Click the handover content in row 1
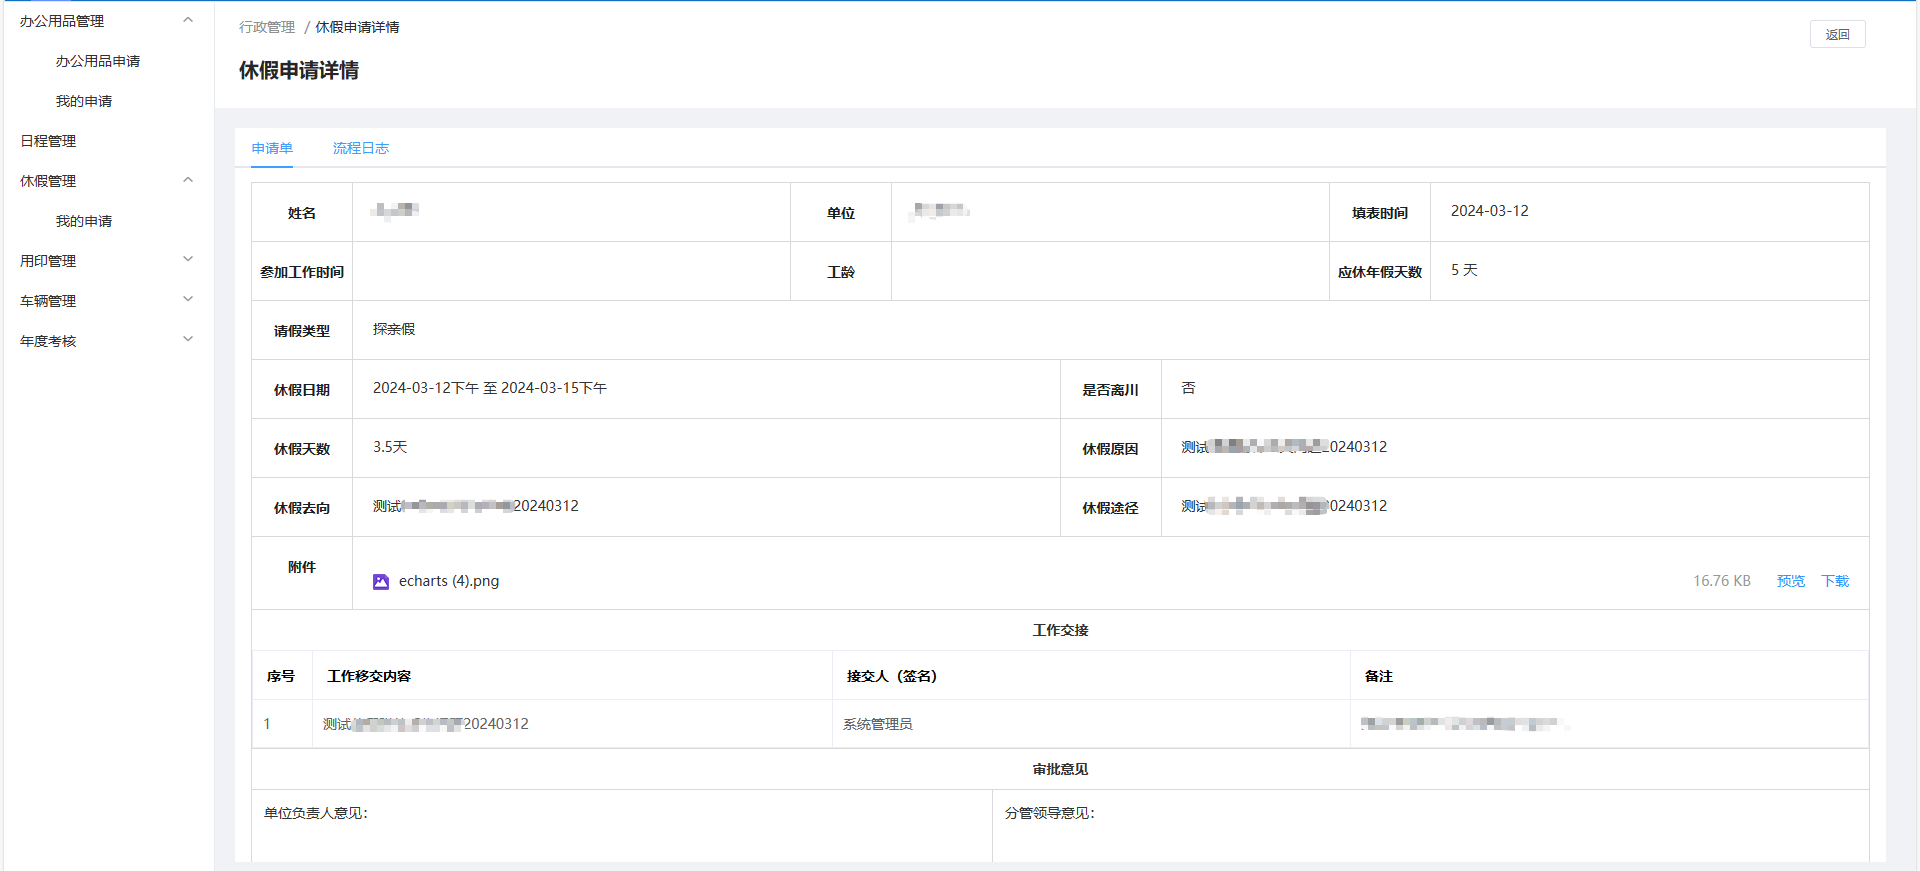The image size is (1920, 871). pos(426,724)
